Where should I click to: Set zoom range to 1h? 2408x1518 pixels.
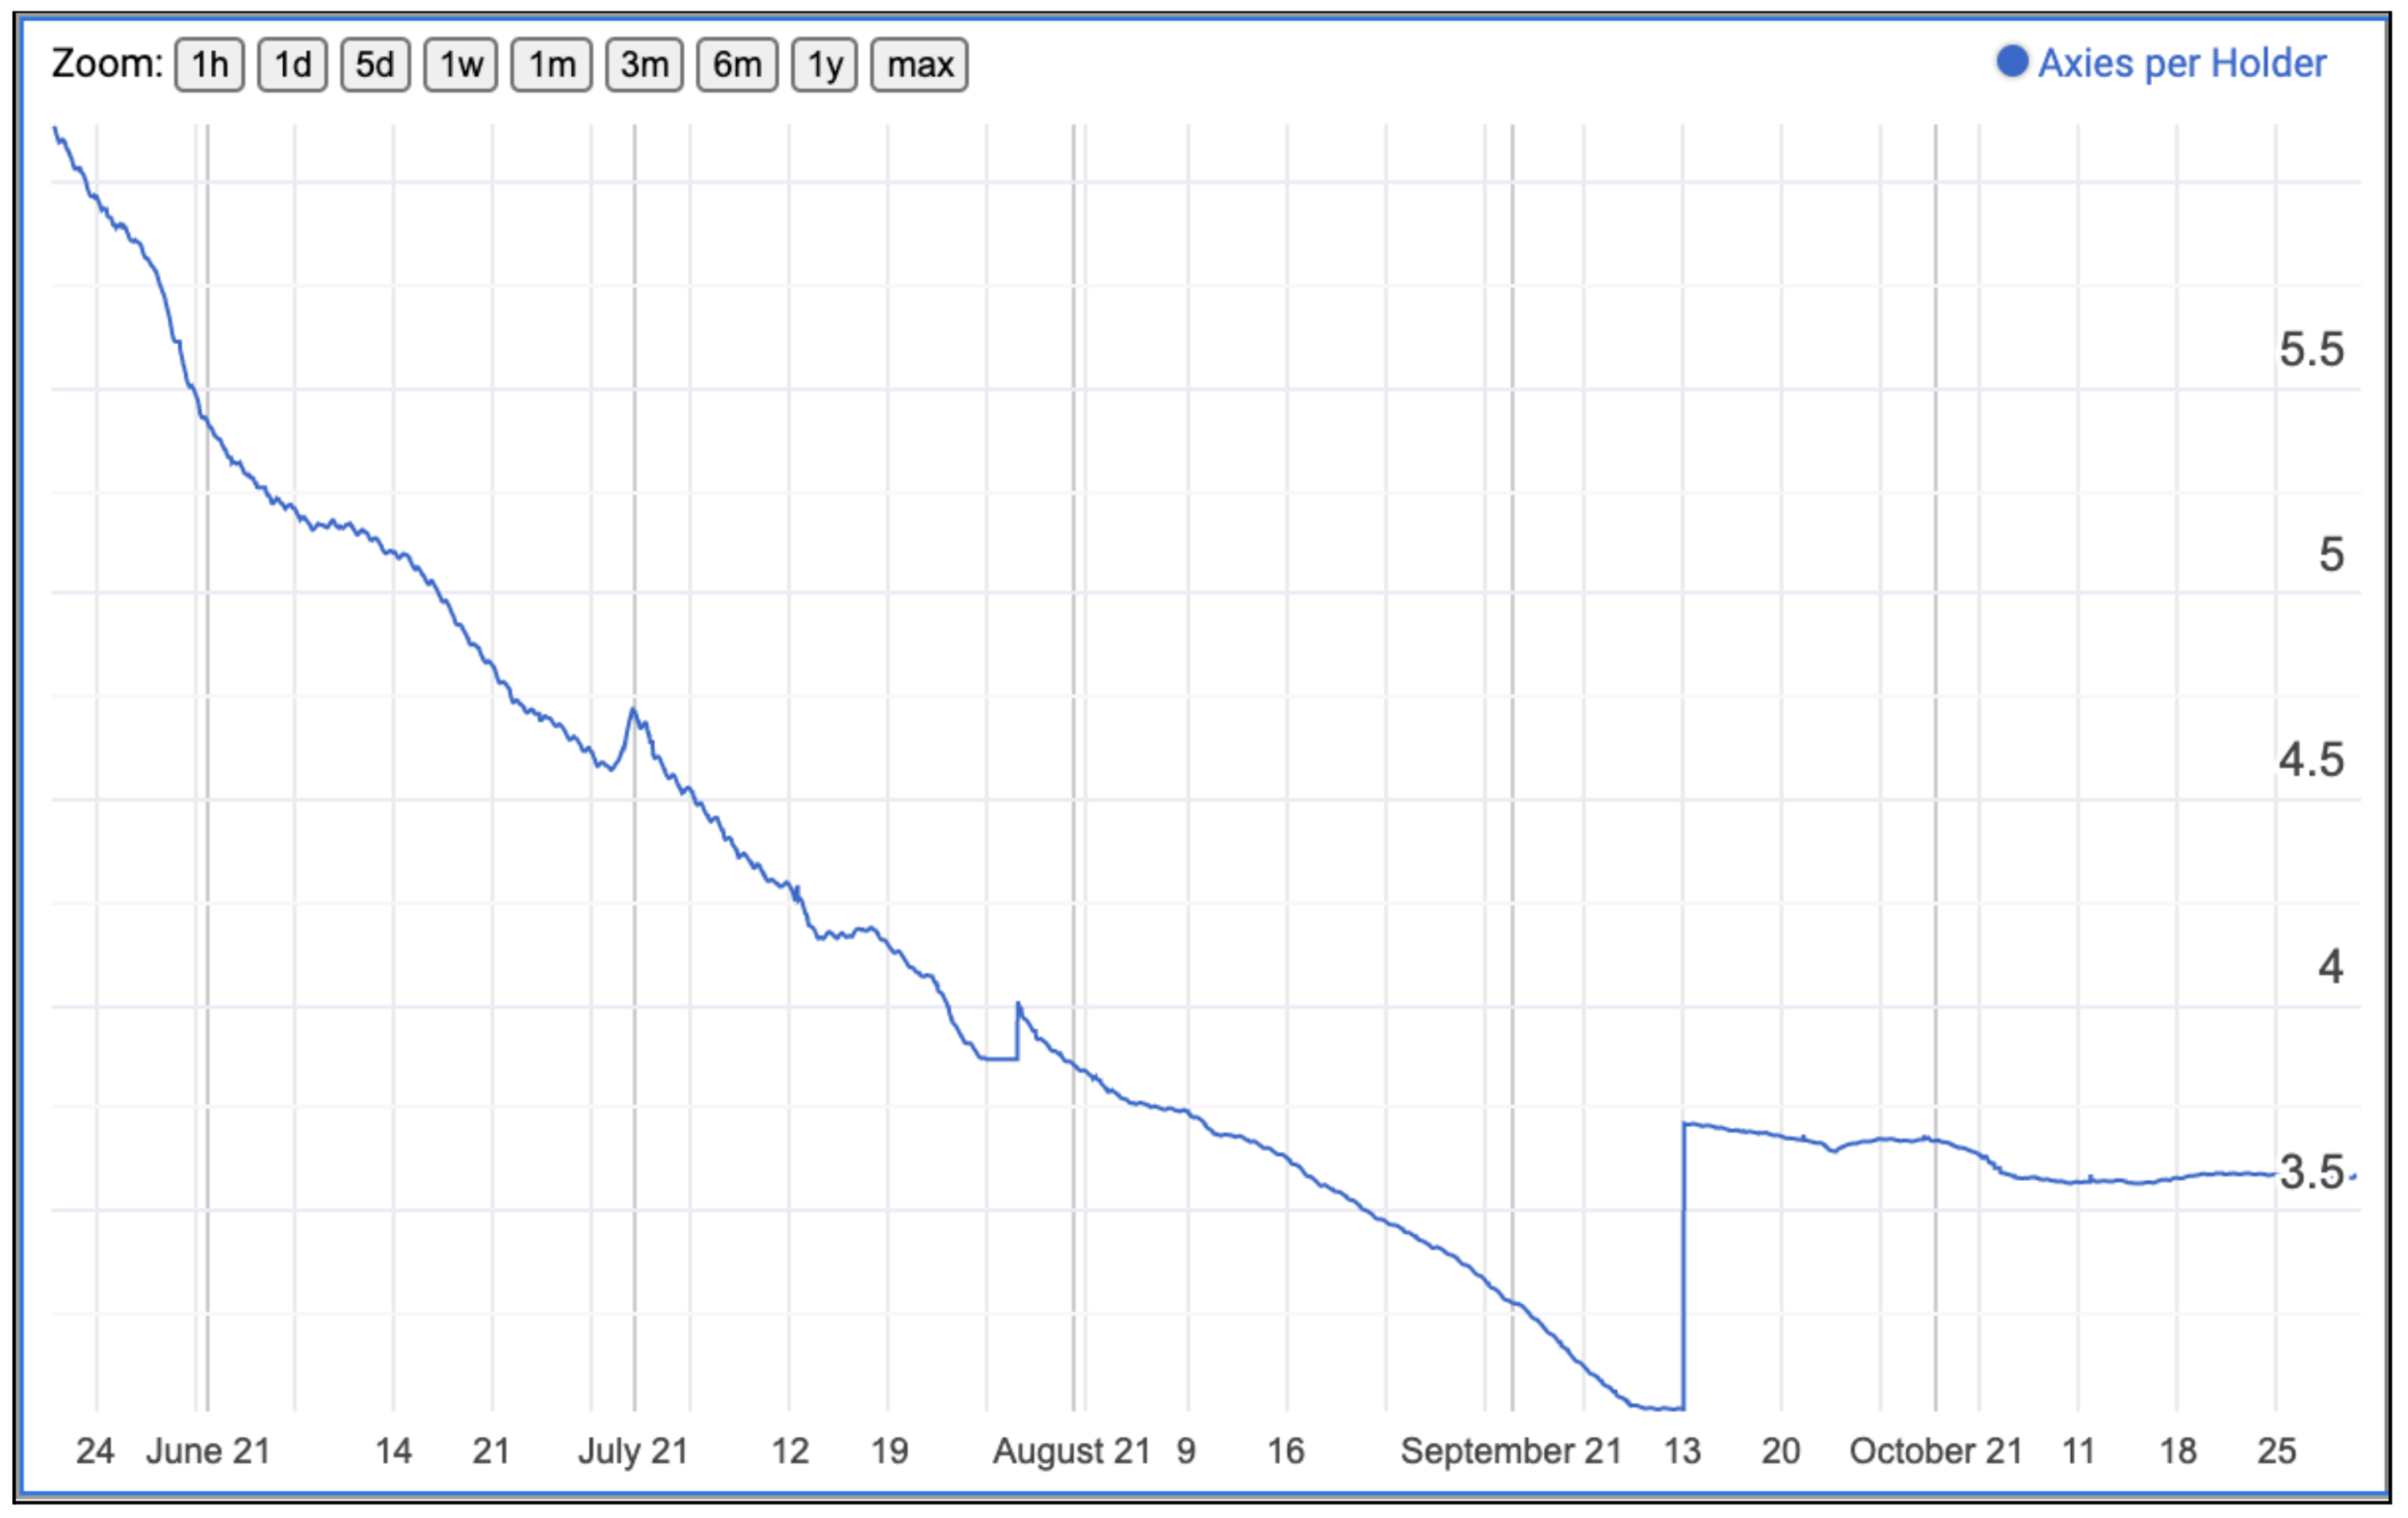pos(209,65)
